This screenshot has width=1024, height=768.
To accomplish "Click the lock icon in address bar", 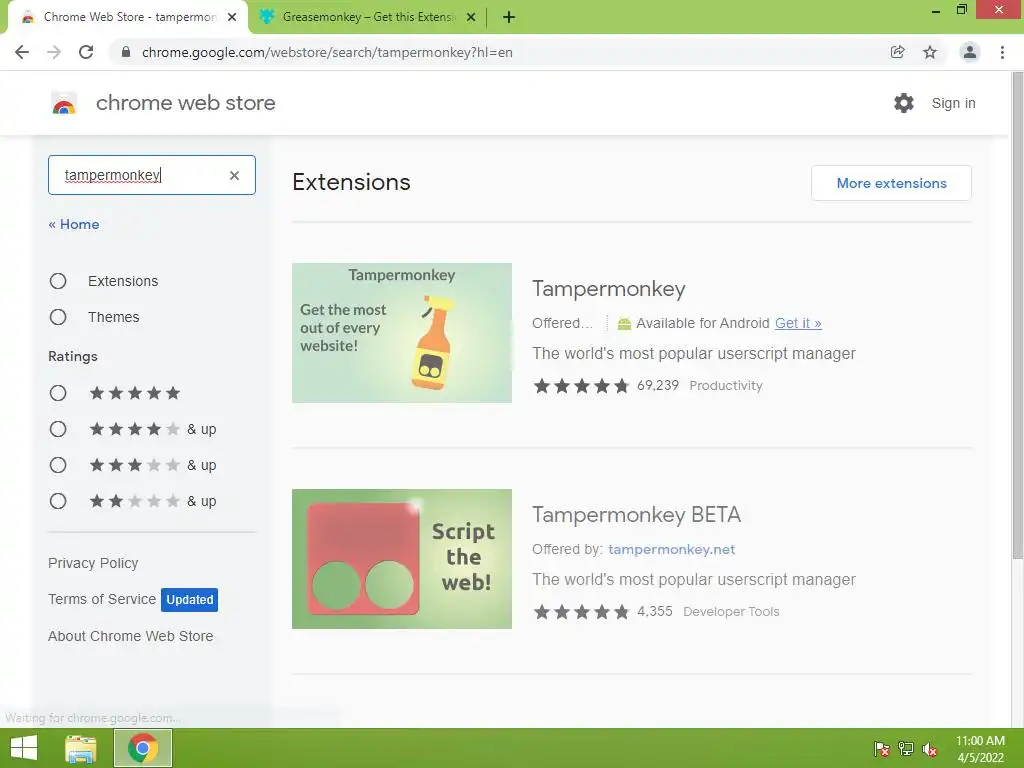I will coord(126,52).
